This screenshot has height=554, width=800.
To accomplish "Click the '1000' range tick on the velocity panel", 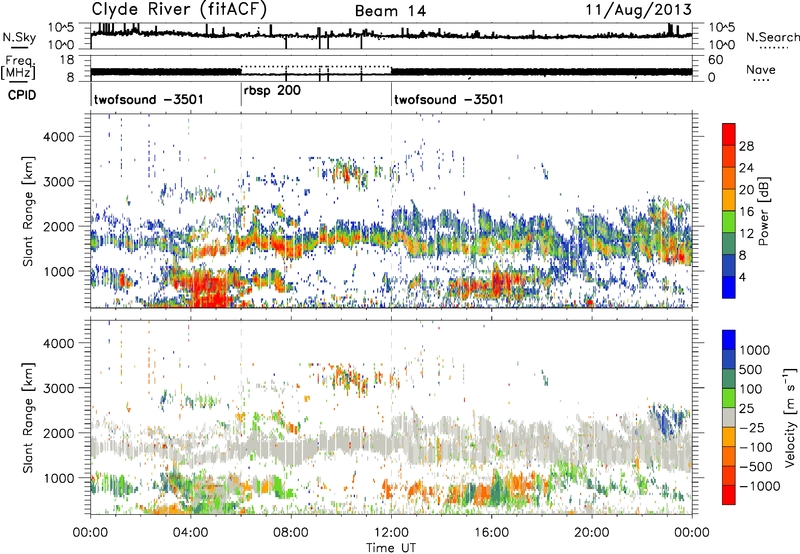I will (x=59, y=478).
